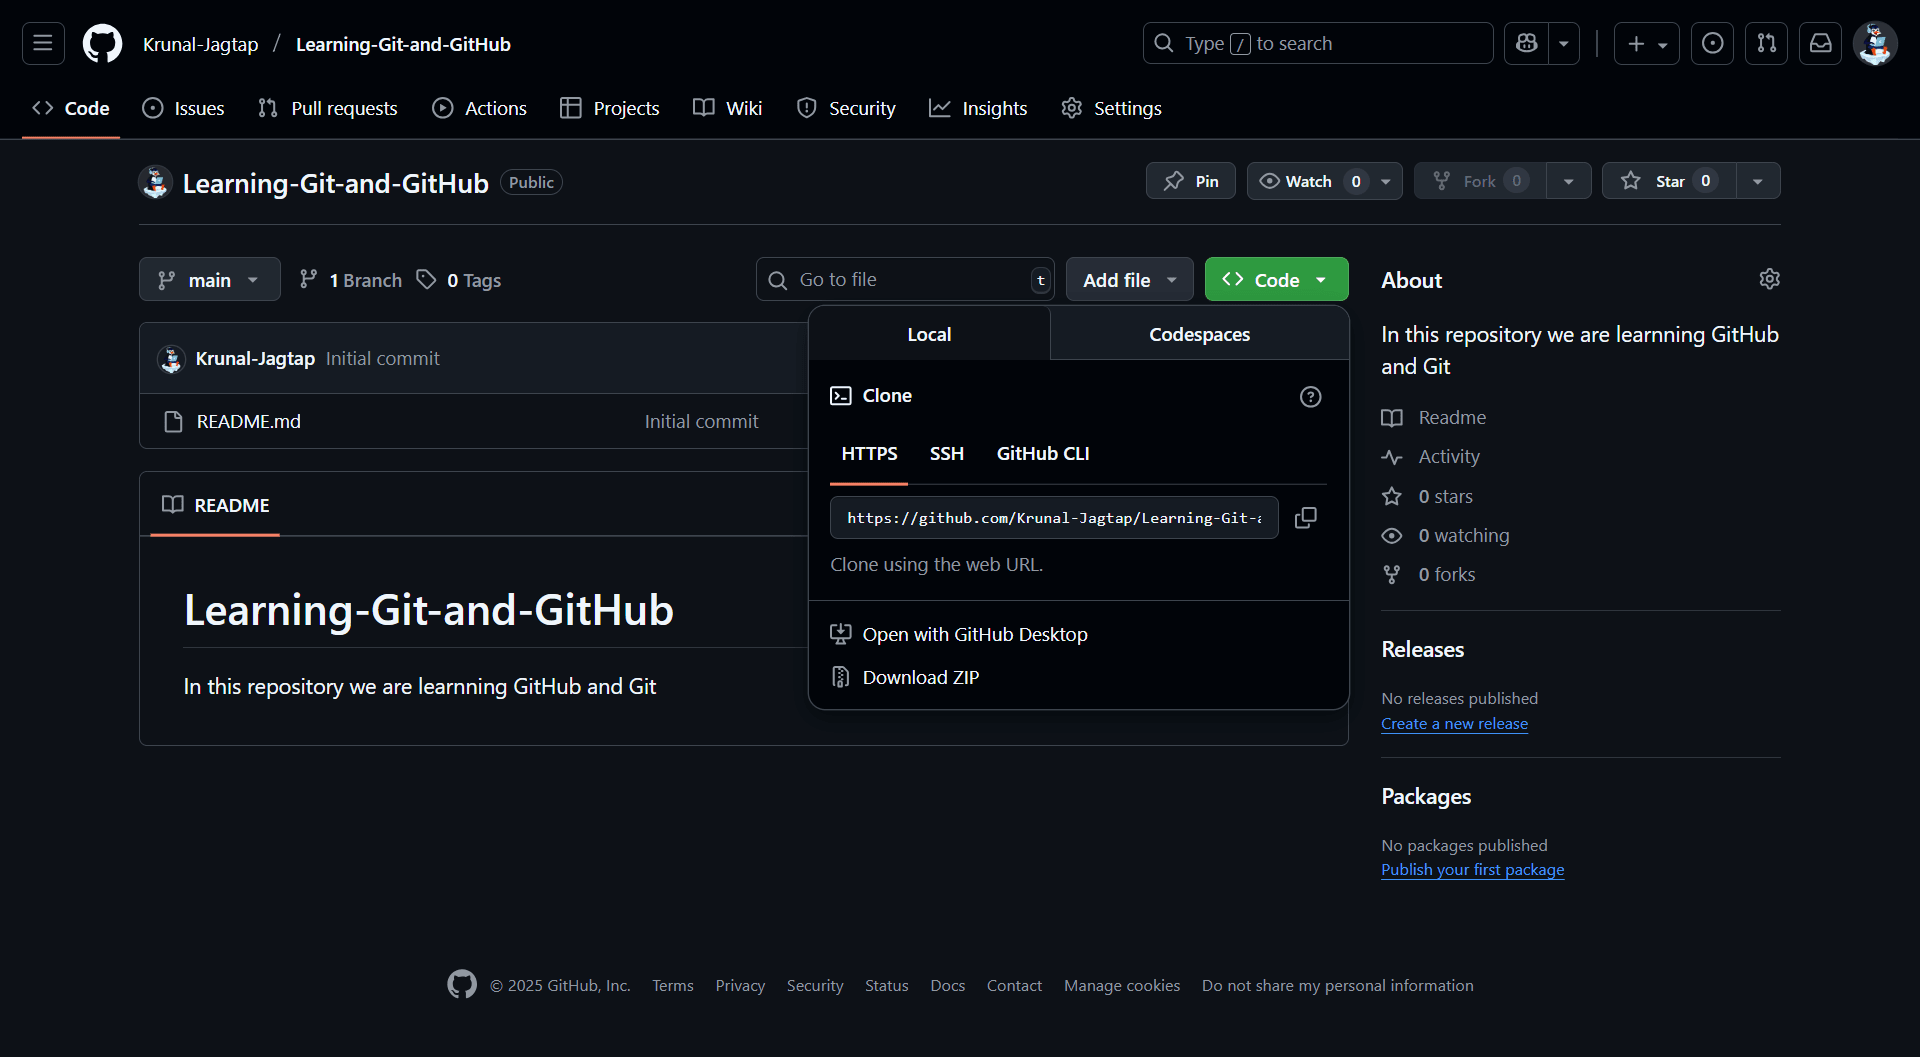This screenshot has width=1920, height=1057.
Task: Open the clone help question mark icon
Action: [x=1310, y=397]
